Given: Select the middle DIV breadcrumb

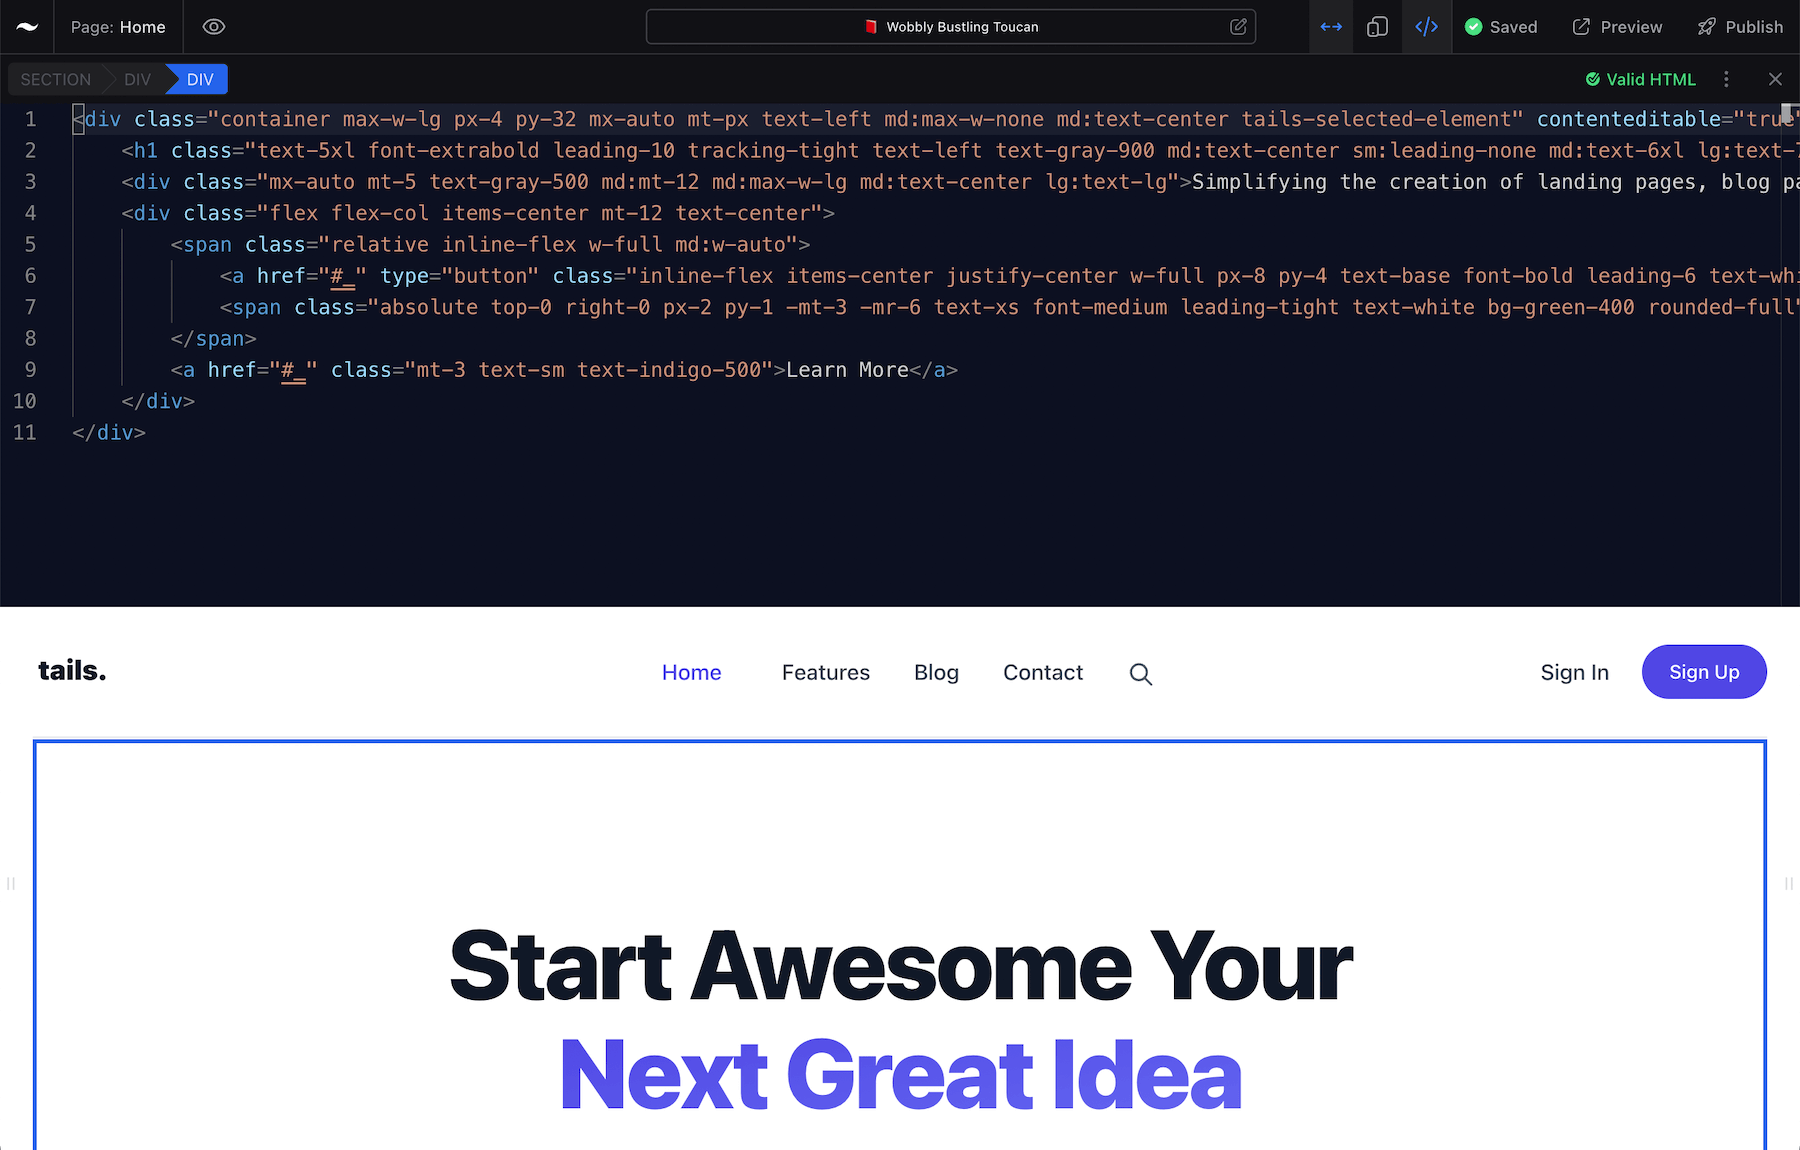Looking at the screenshot, I should [x=138, y=79].
